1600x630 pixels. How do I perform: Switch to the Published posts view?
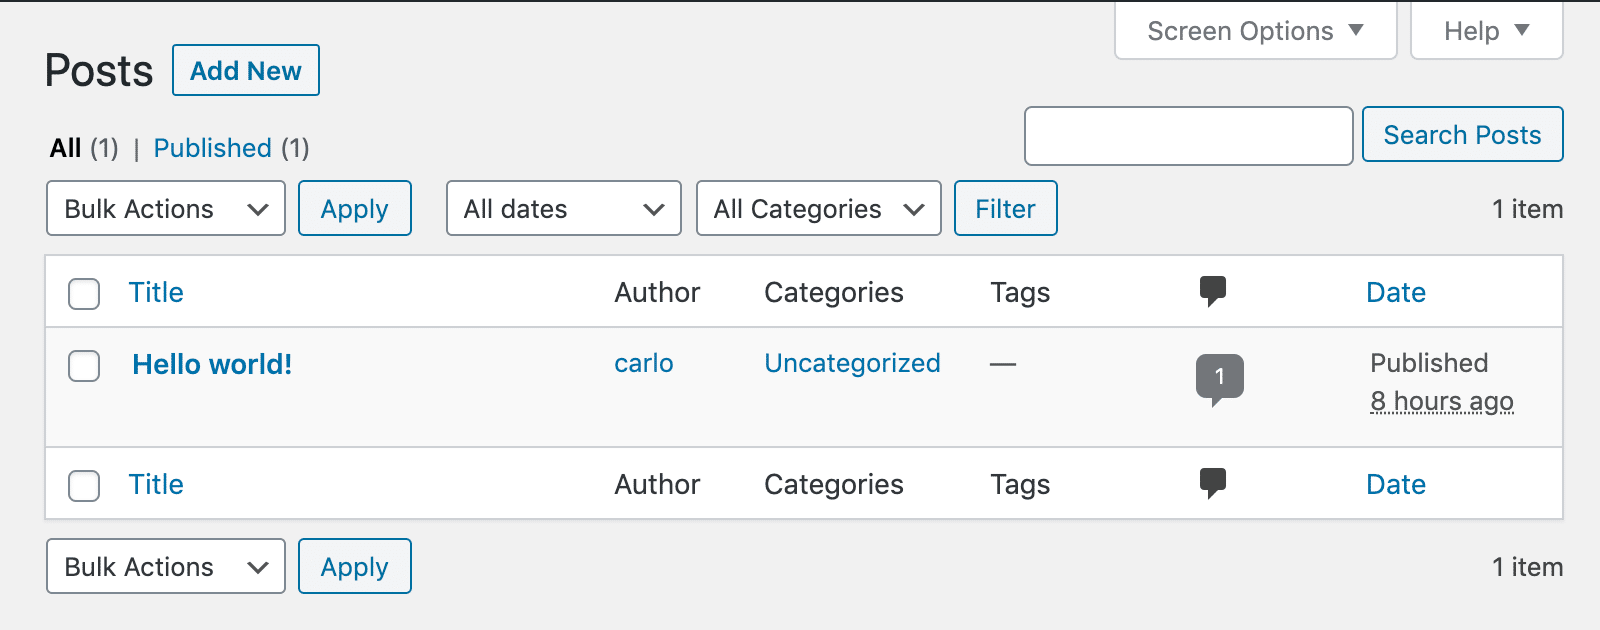[212, 148]
